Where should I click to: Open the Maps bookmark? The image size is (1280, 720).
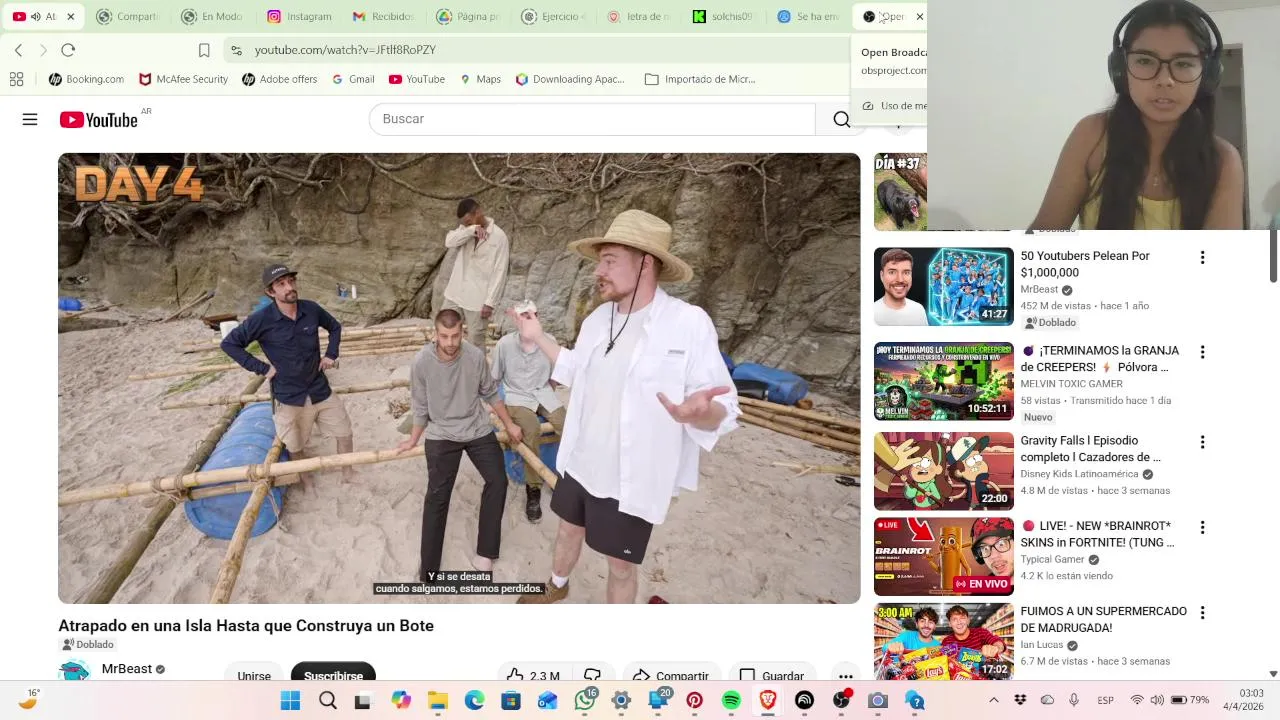pos(480,79)
